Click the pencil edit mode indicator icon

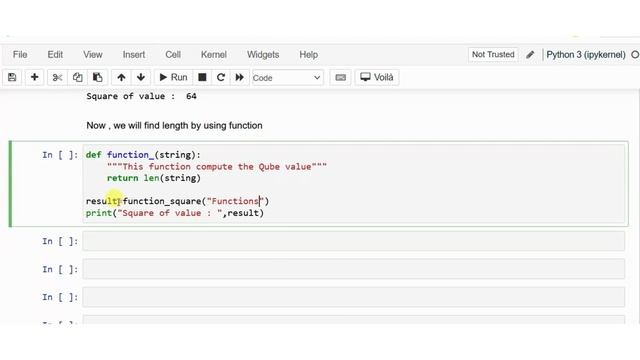(x=530, y=55)
